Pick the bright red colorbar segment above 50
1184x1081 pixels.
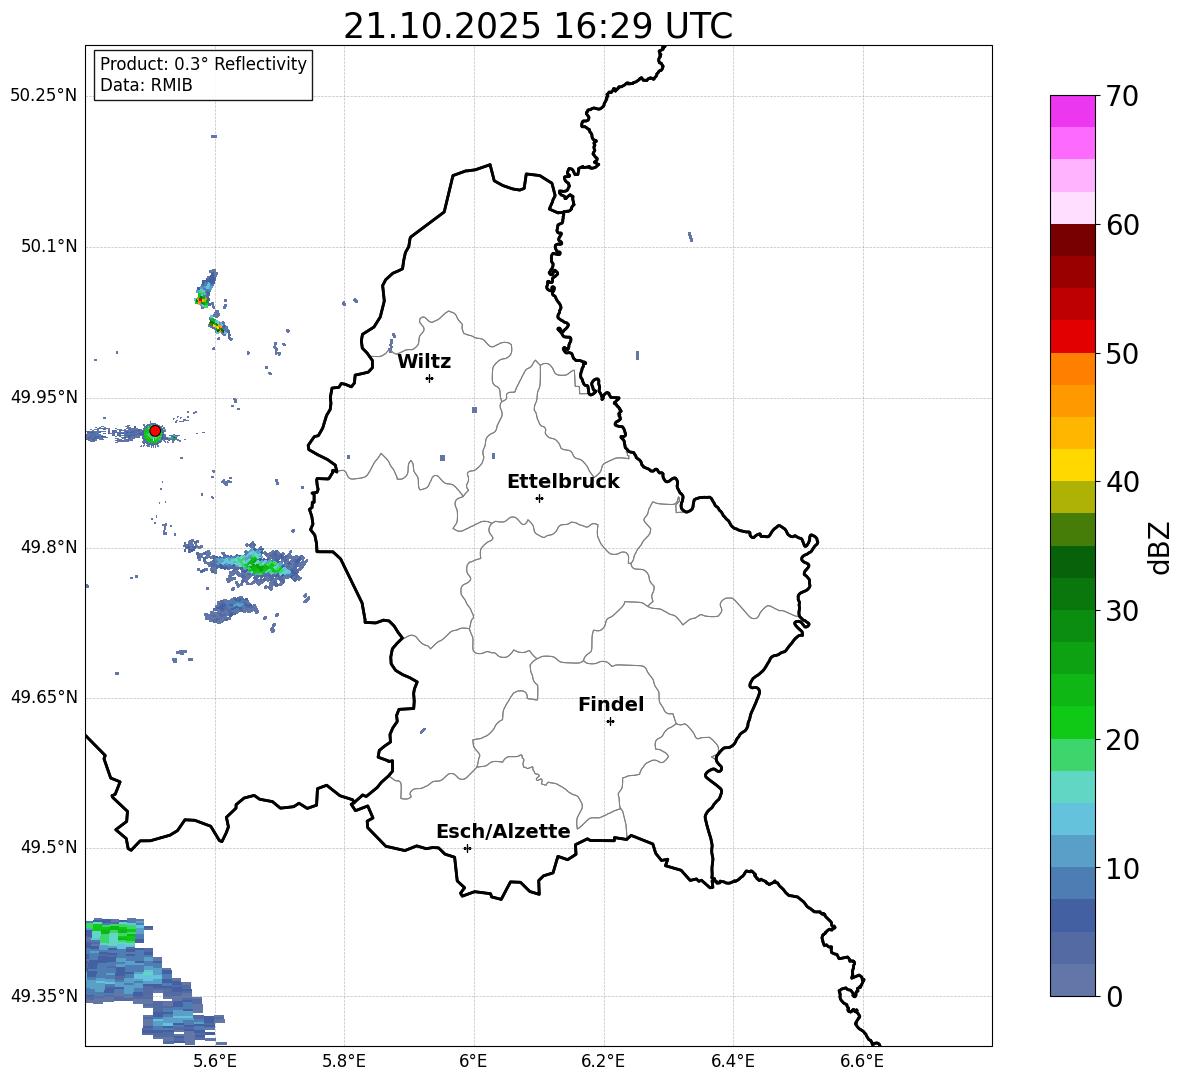pyautogui.click(x=1073, y=337)
